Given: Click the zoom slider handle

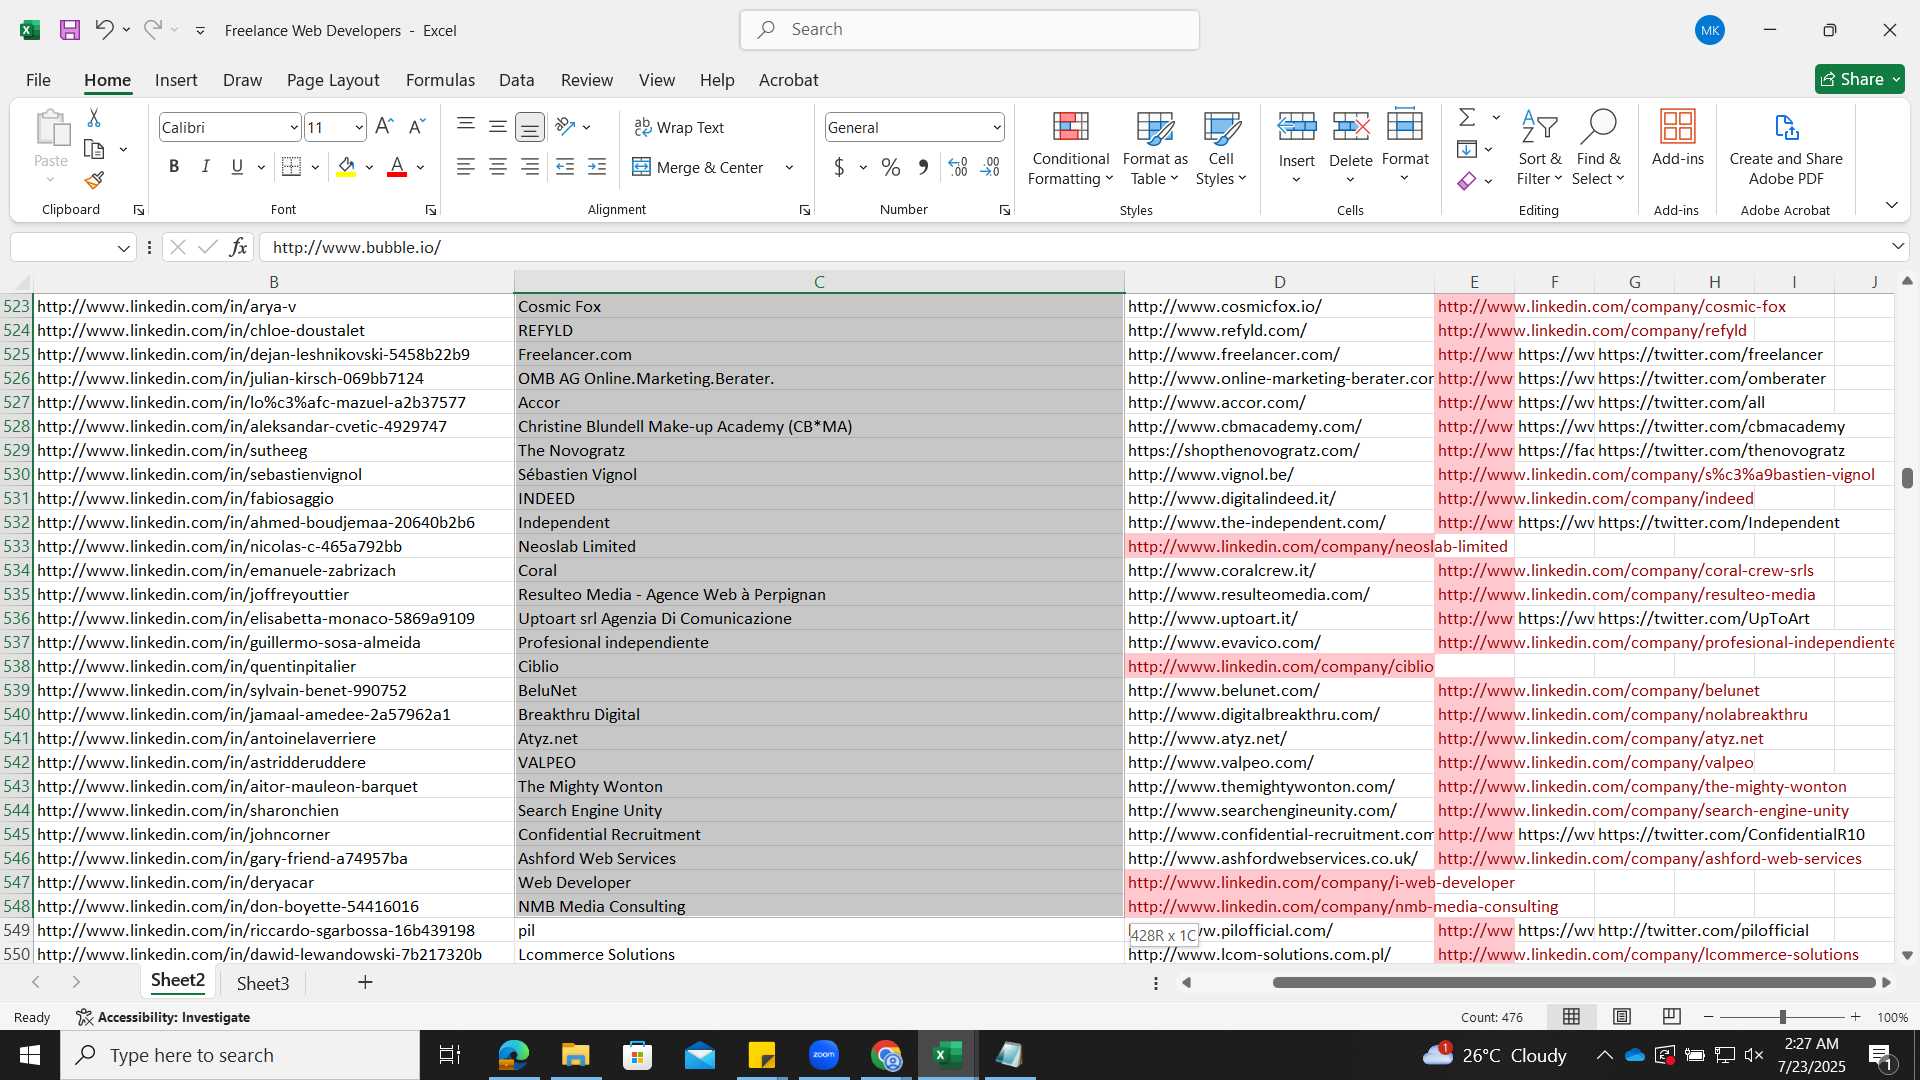Looking at the screenshot, I should click(1782, 1017).
